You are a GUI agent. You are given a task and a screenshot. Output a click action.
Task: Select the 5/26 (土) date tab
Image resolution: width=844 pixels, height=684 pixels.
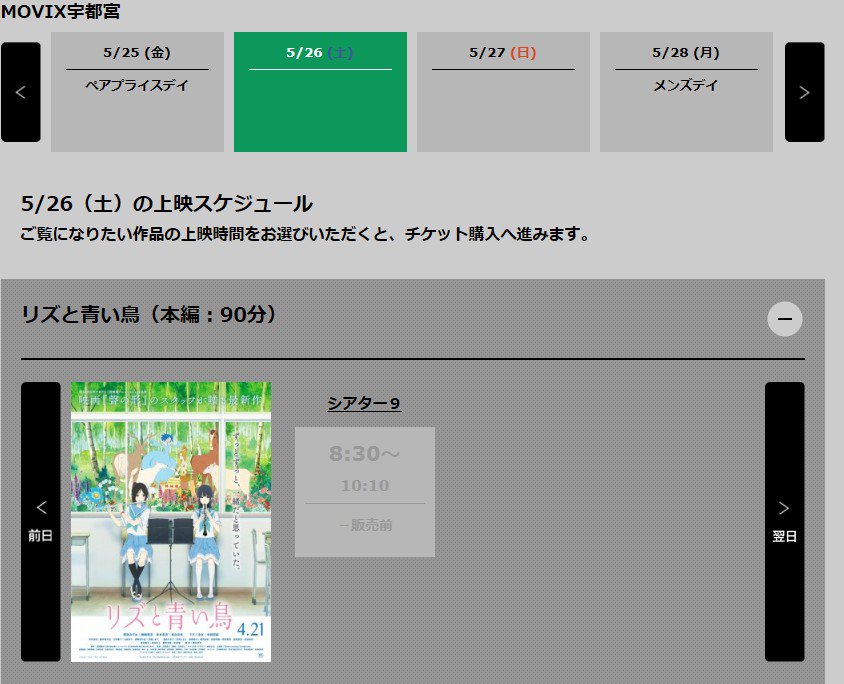pos(320,91)
